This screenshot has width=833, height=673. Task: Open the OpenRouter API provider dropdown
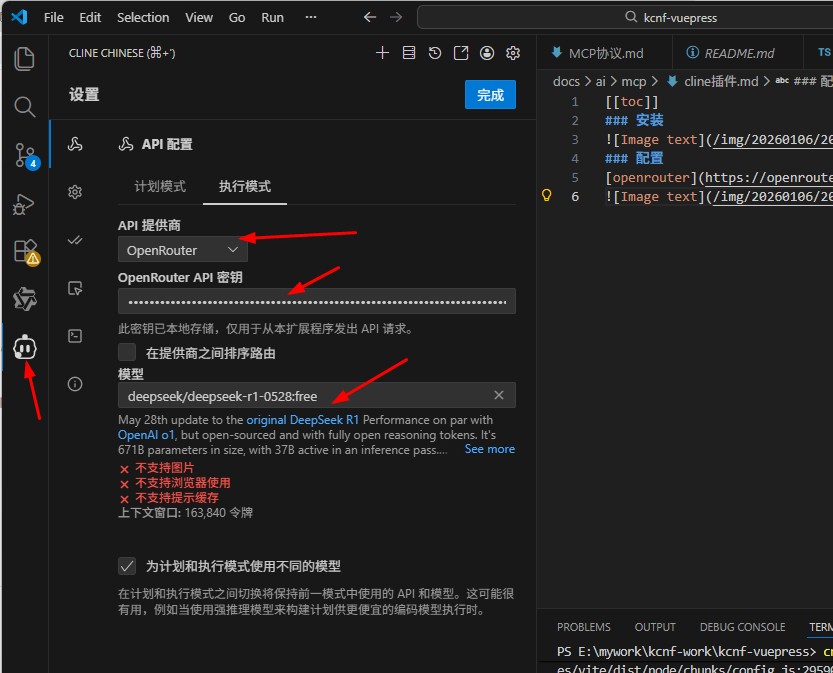coord(183,250)
